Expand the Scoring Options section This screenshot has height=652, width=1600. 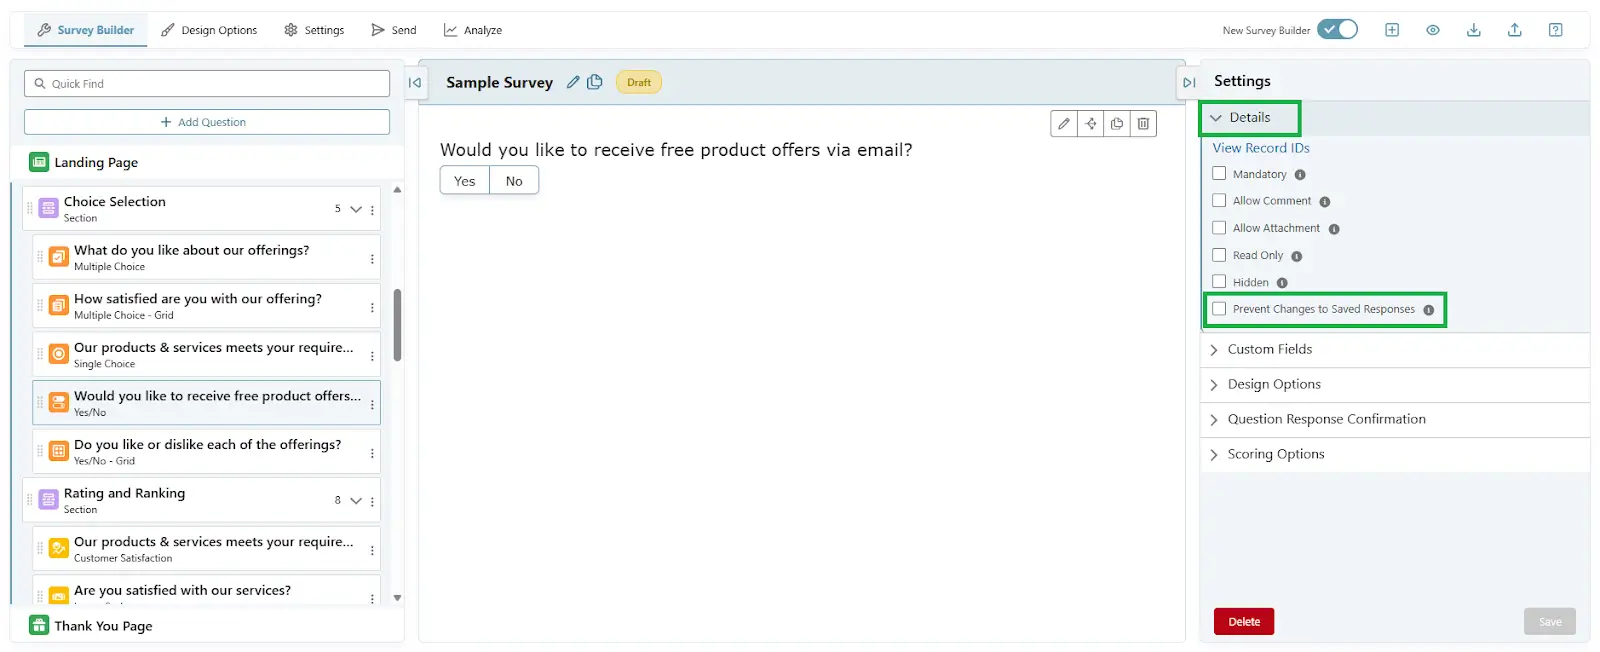tap(1267, 454)
